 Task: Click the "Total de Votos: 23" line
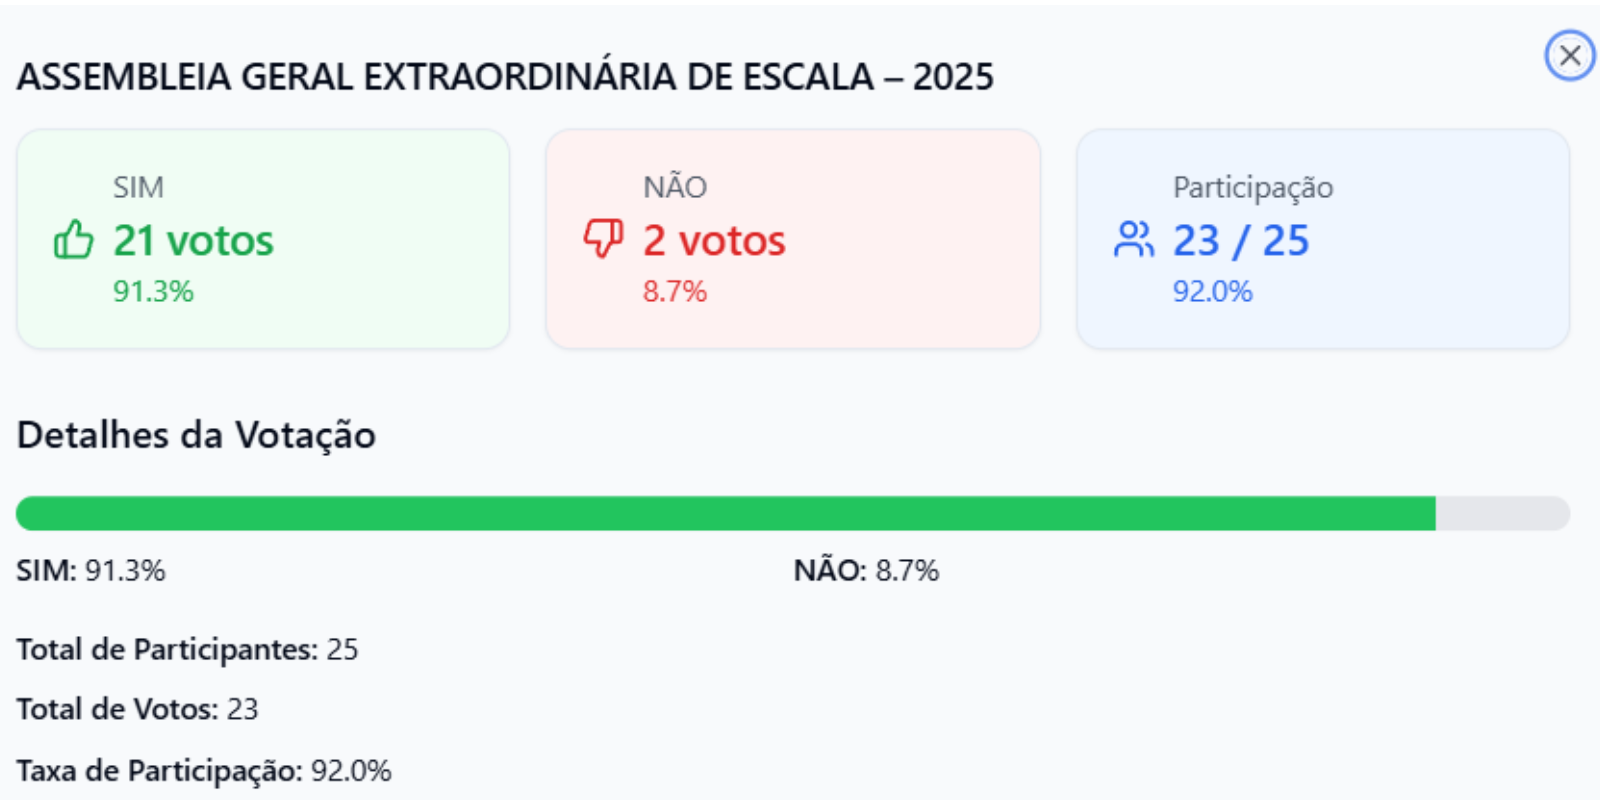point(137,709)
